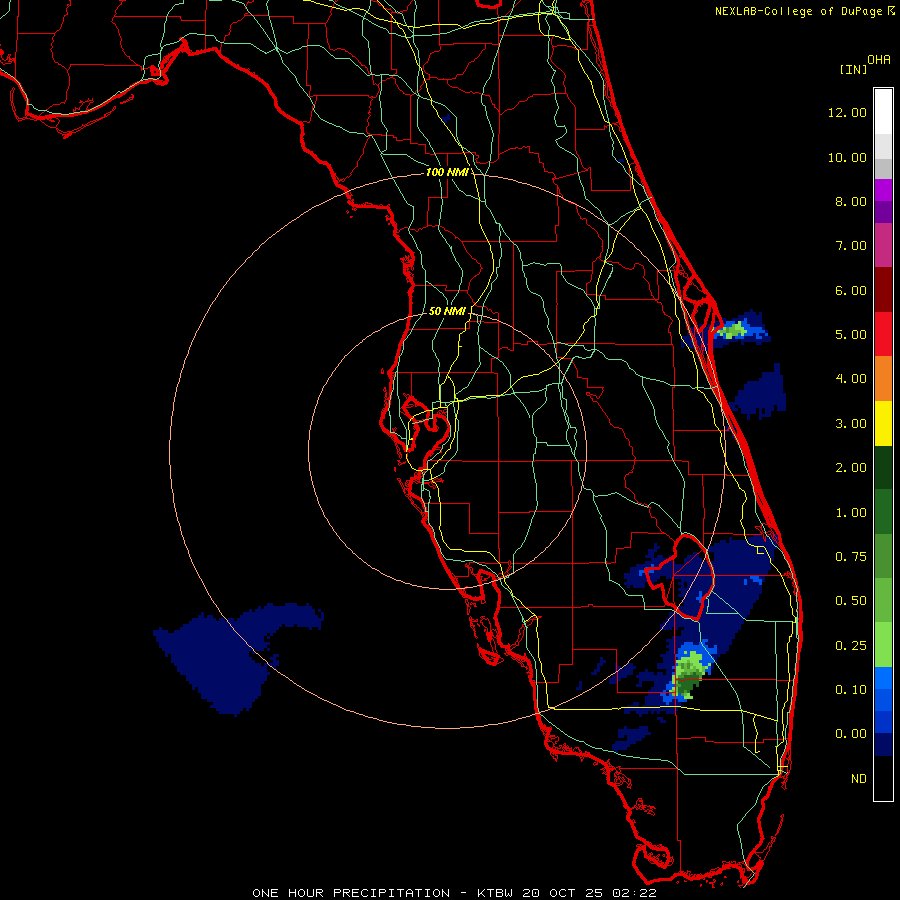This screenshot has height=900, width=900.
Task: Select the bright red swatch in the legend
Action: click(x=883, y=334)
